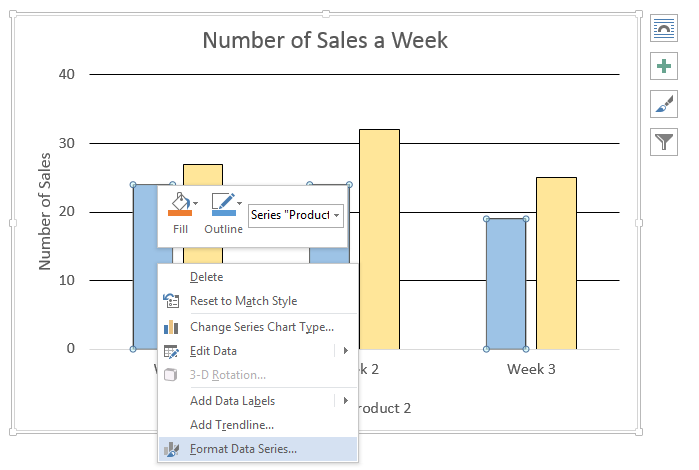Image resolution: width=699 pixels, height=470 pixels.
Task: Click the 40 value on vertical axis
Action: [x=67, y=74]
